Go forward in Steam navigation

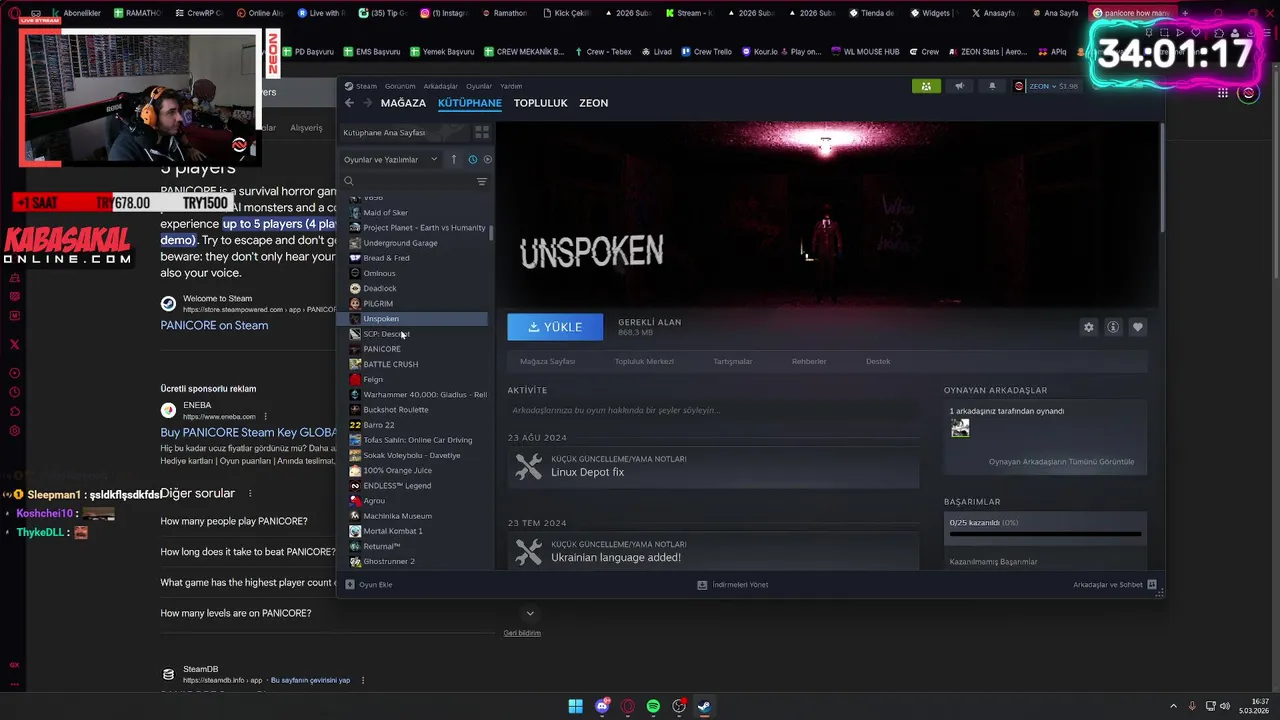(367, 103)
